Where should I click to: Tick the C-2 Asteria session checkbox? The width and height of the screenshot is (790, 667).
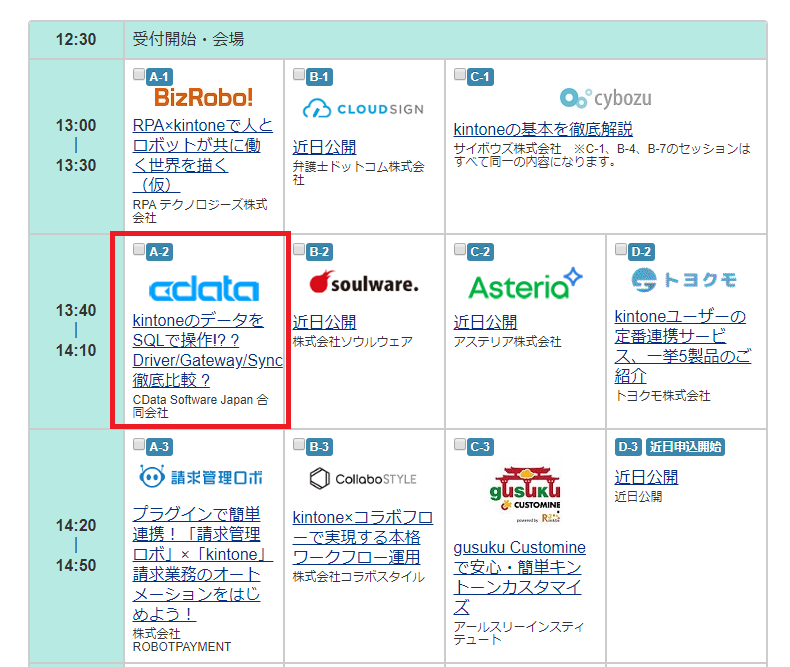pyautogui.click(x=459, y=249)
